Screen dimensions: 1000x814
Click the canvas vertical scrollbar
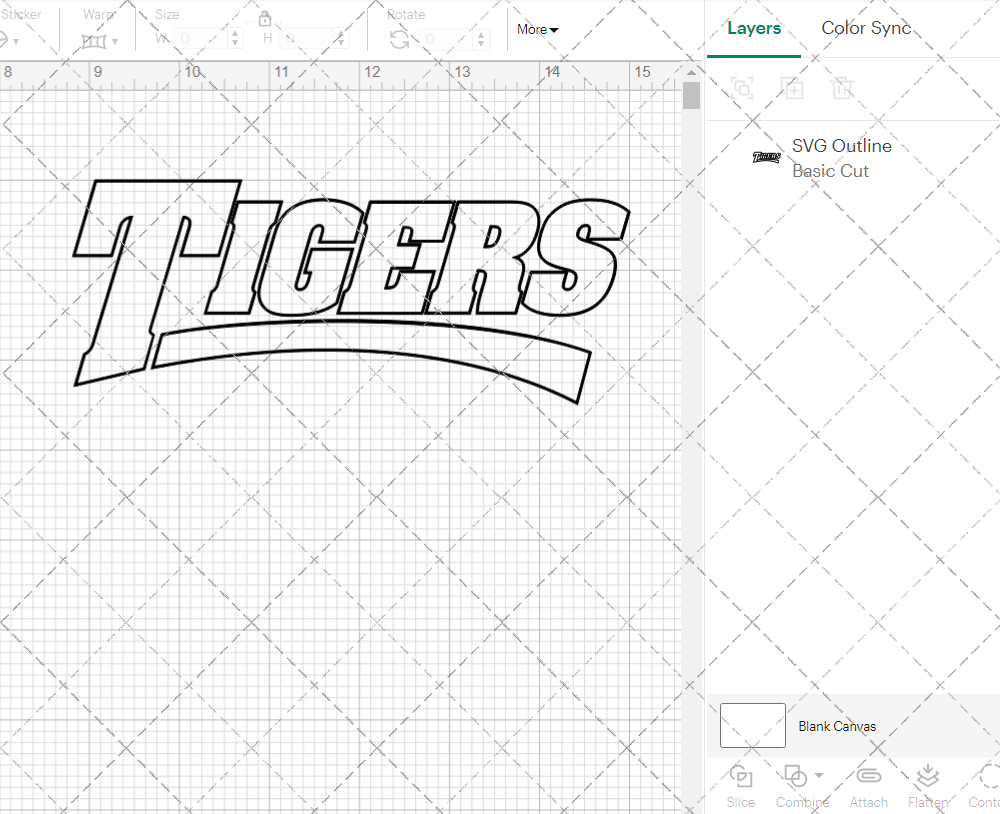(690, 95)
